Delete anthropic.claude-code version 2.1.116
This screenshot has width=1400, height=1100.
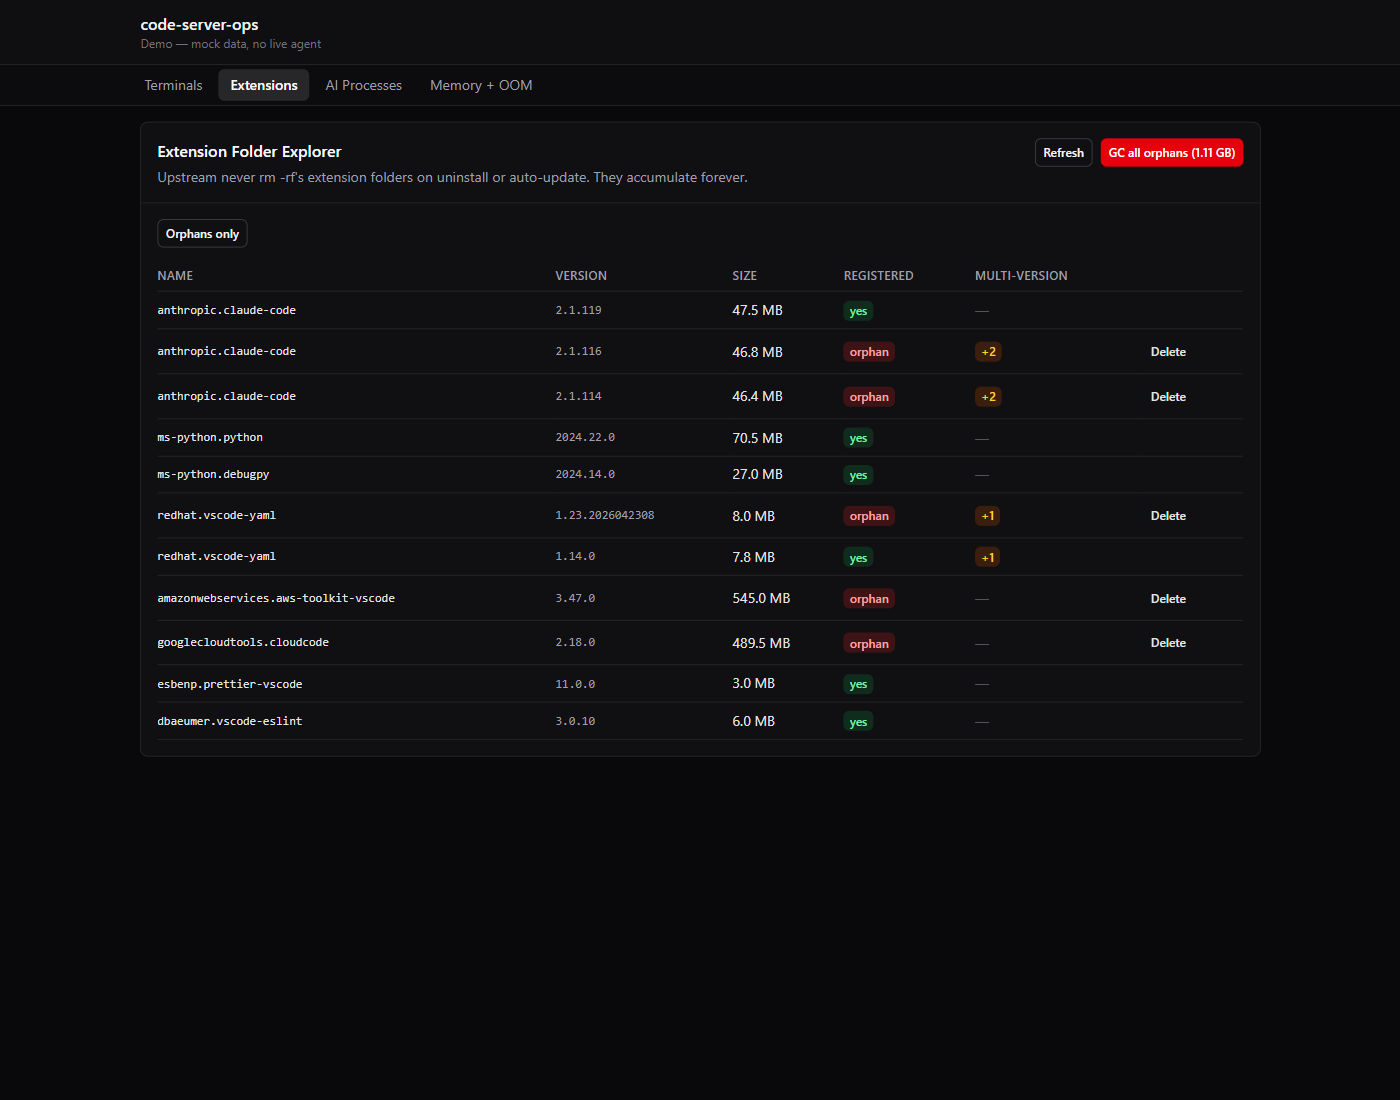[x=1168, y=352]
